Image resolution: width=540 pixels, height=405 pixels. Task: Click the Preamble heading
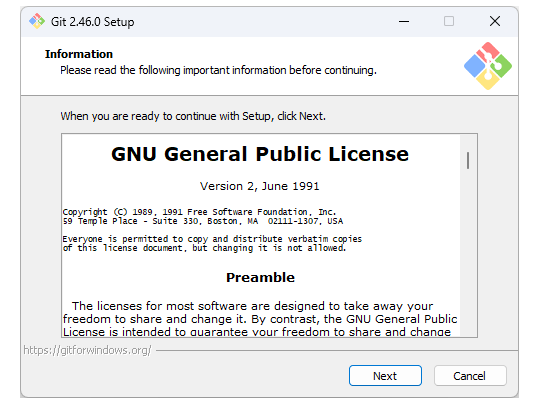pyautogui.click(x=260, y=278)
